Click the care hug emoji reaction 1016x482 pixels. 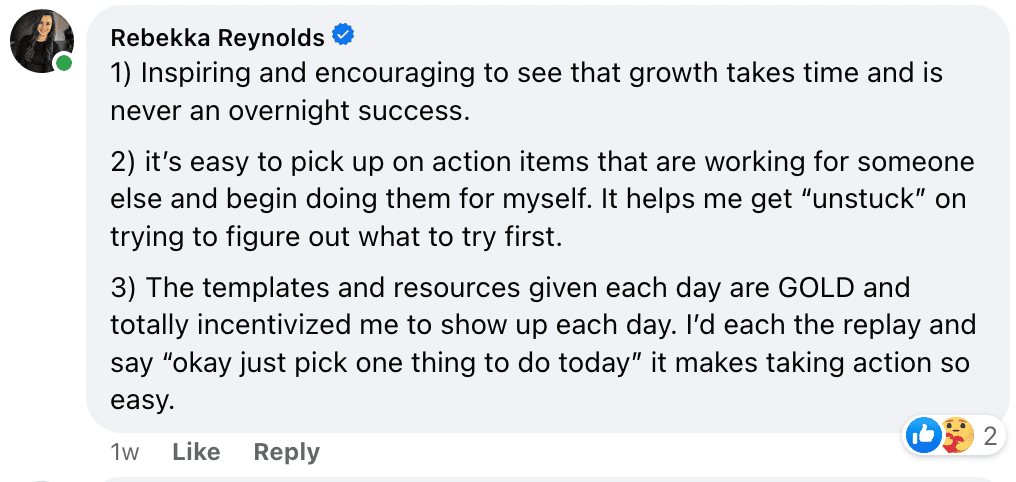[x=958, y=436]
